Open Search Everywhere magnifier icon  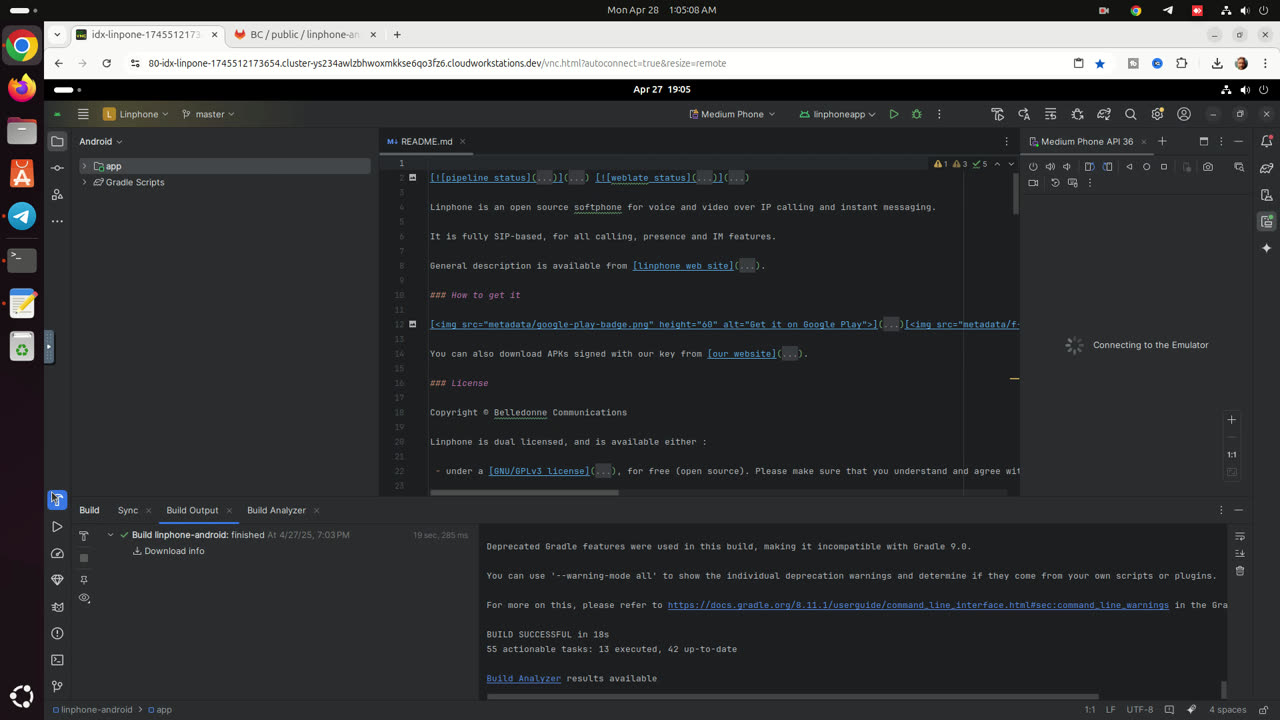[1130, 114]
